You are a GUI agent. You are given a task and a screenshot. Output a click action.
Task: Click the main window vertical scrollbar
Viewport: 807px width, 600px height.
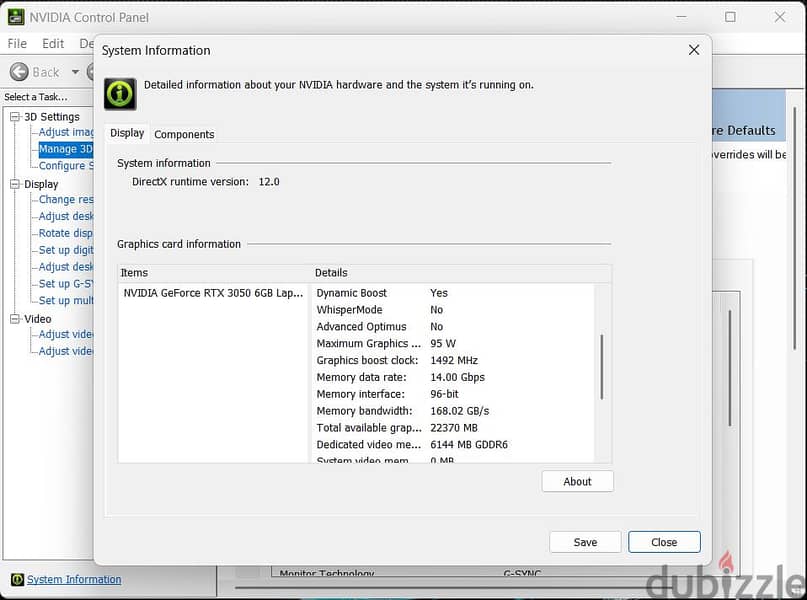pos(795,228)
